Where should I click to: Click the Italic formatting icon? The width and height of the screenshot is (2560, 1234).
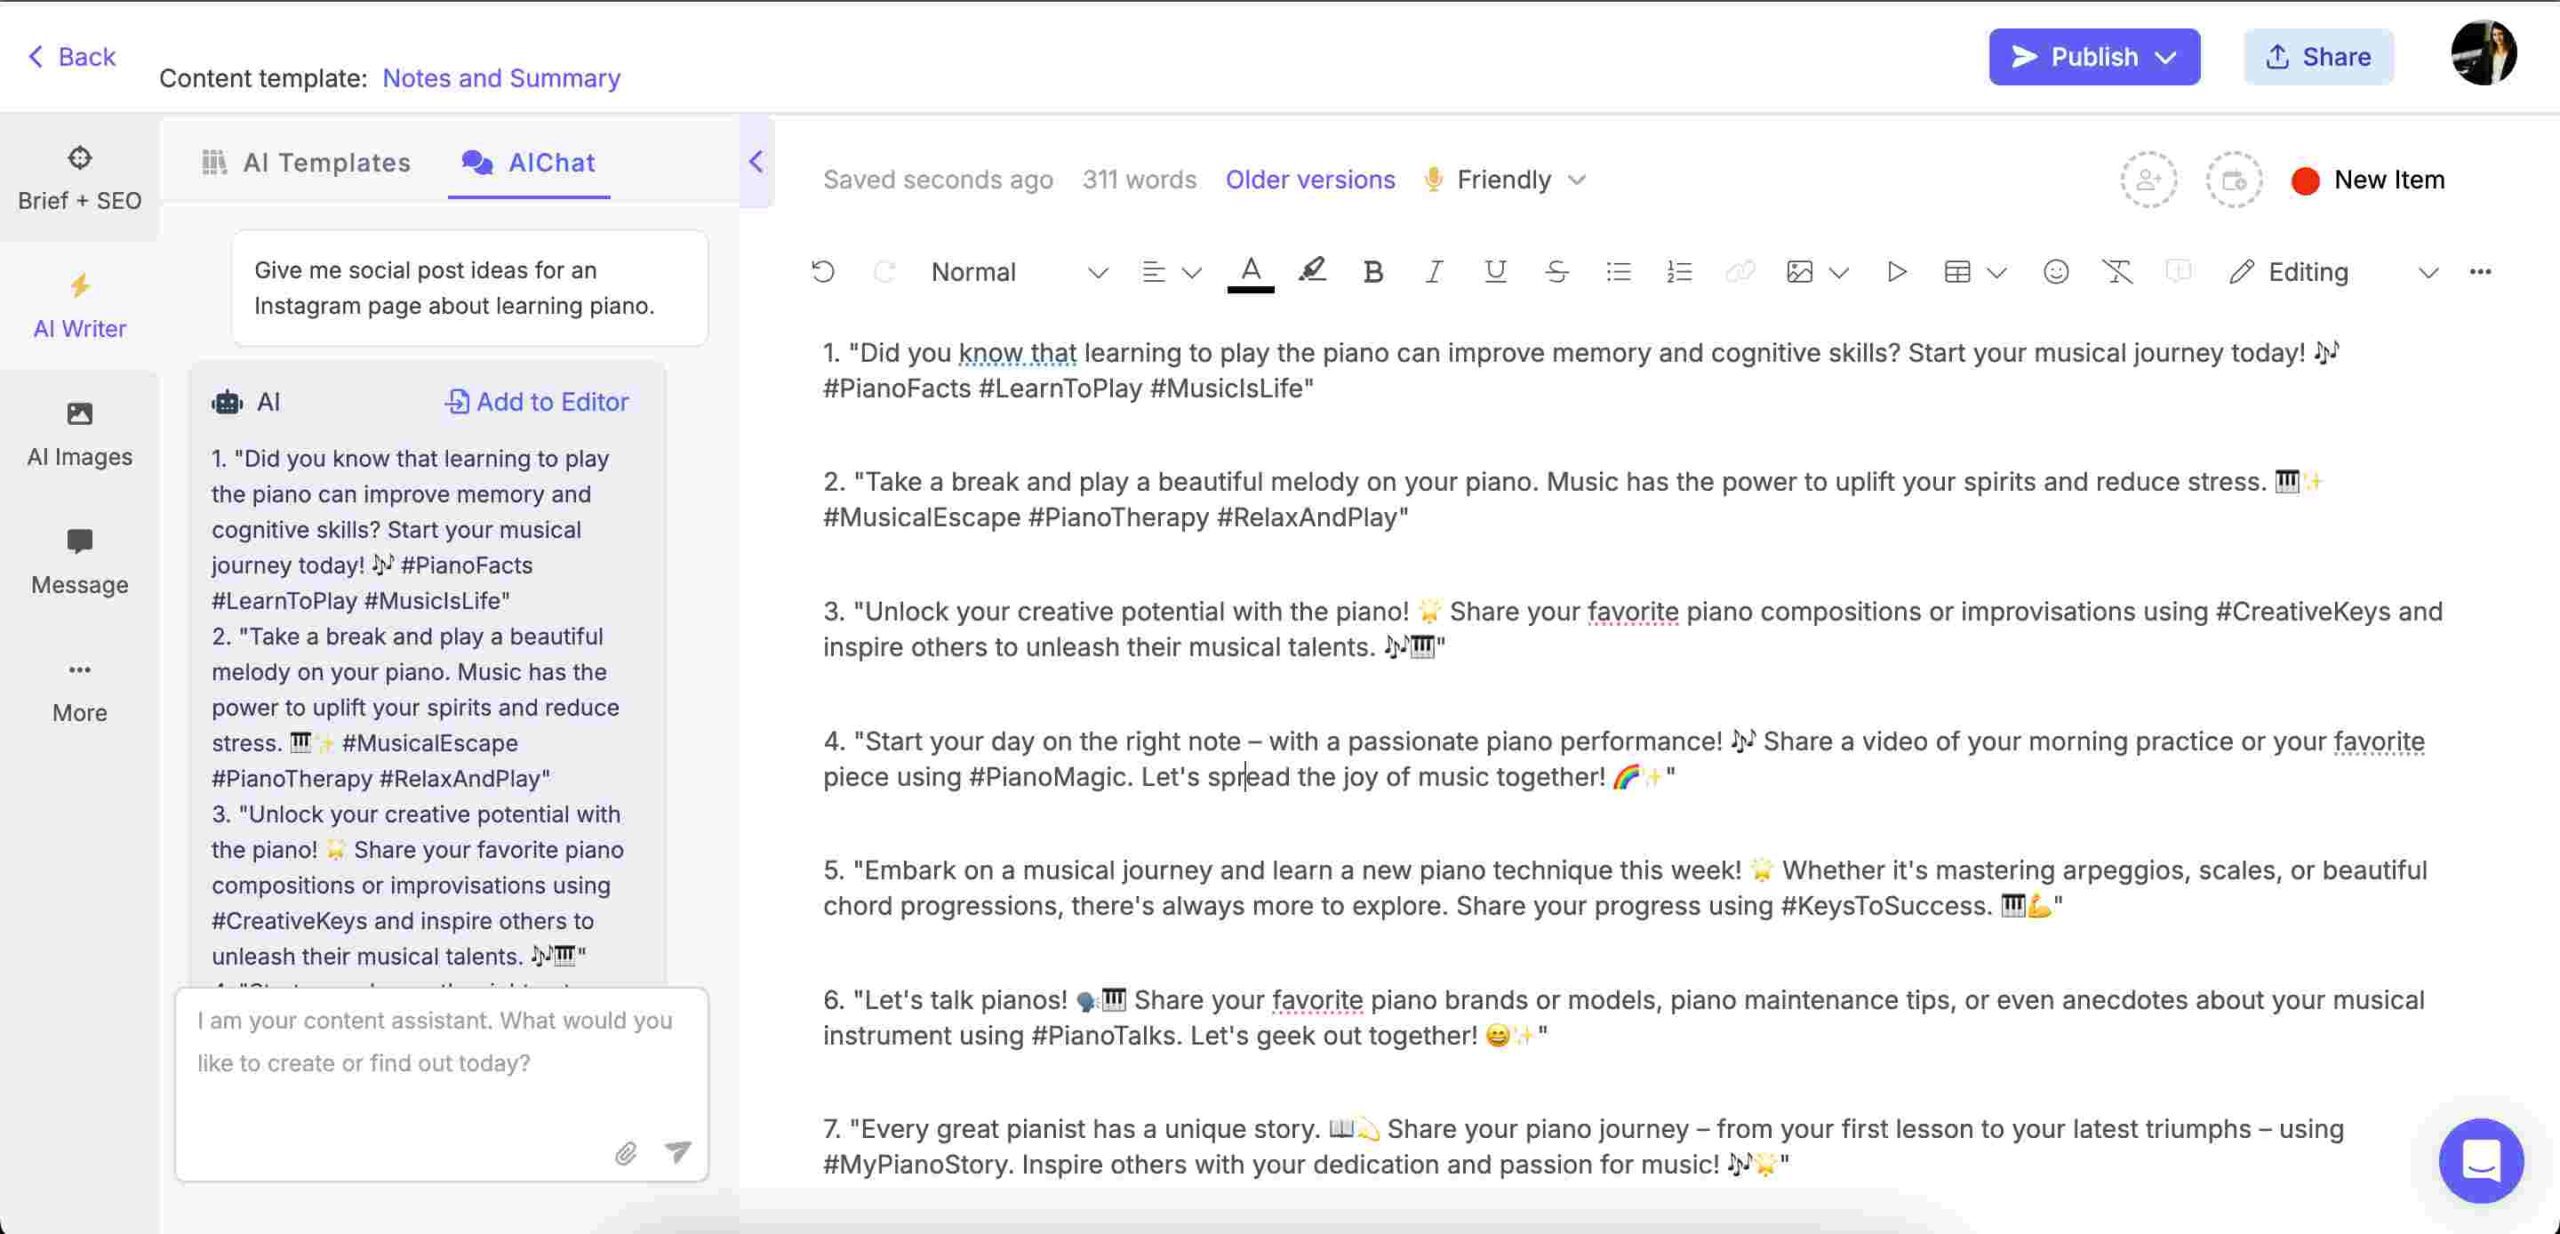[x=1432, y=271]
